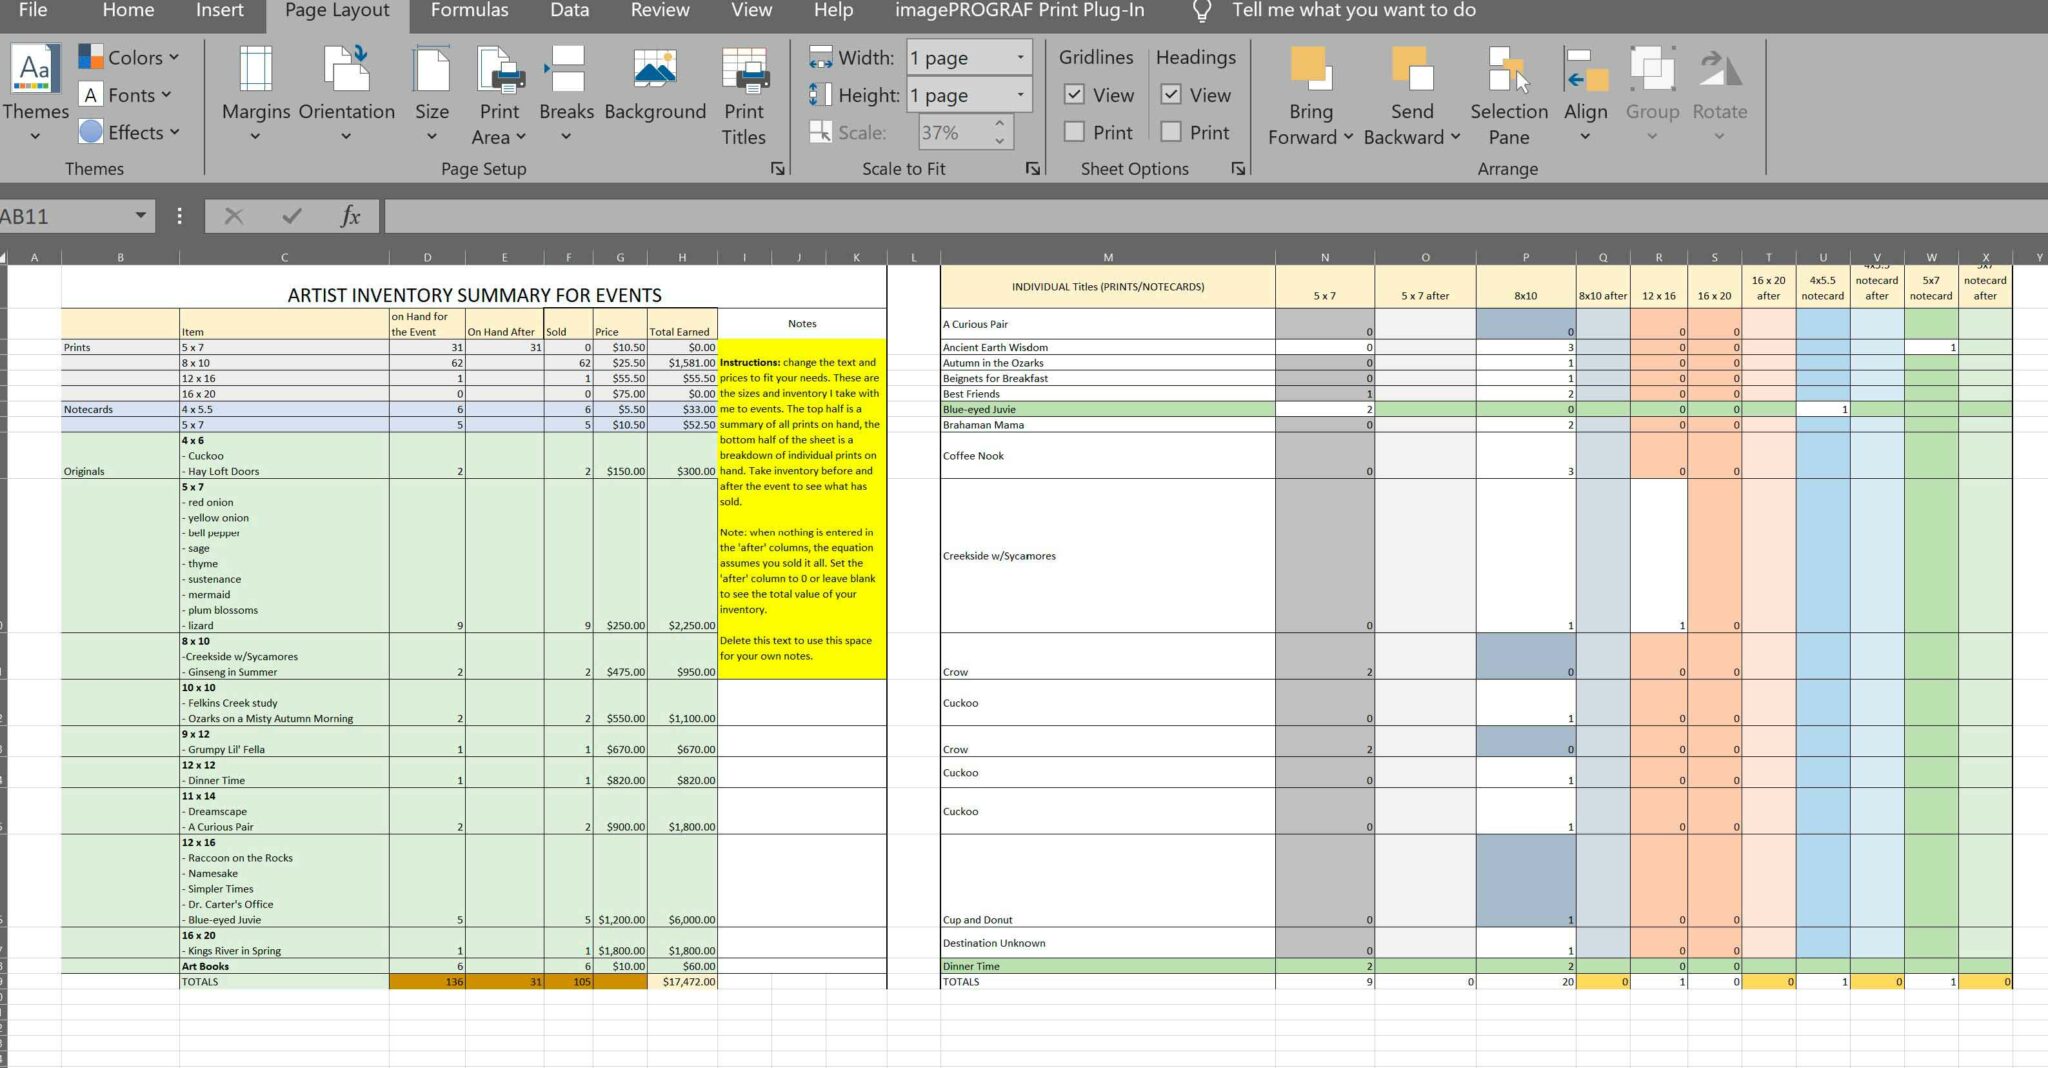Enable Gridlines Print checkbox

click(x=1076, y=131)
